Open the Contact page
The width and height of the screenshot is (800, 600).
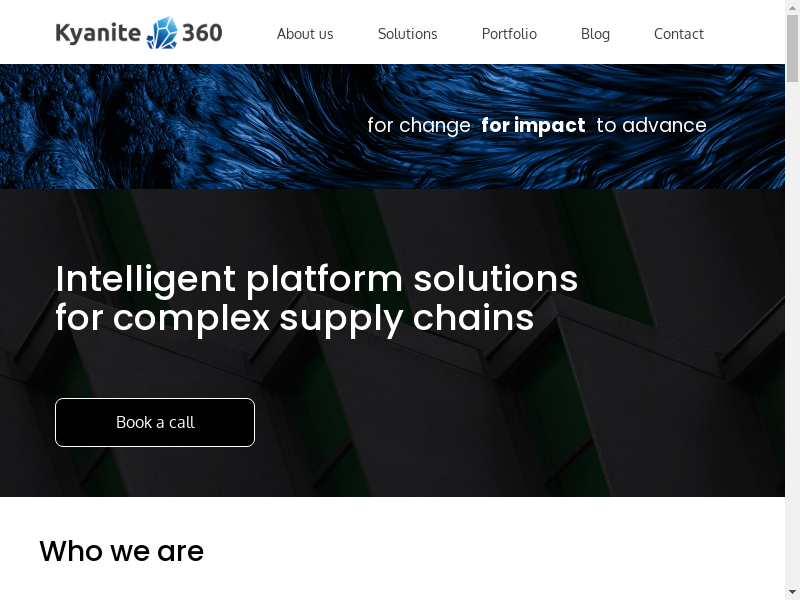tap(679, 34)
